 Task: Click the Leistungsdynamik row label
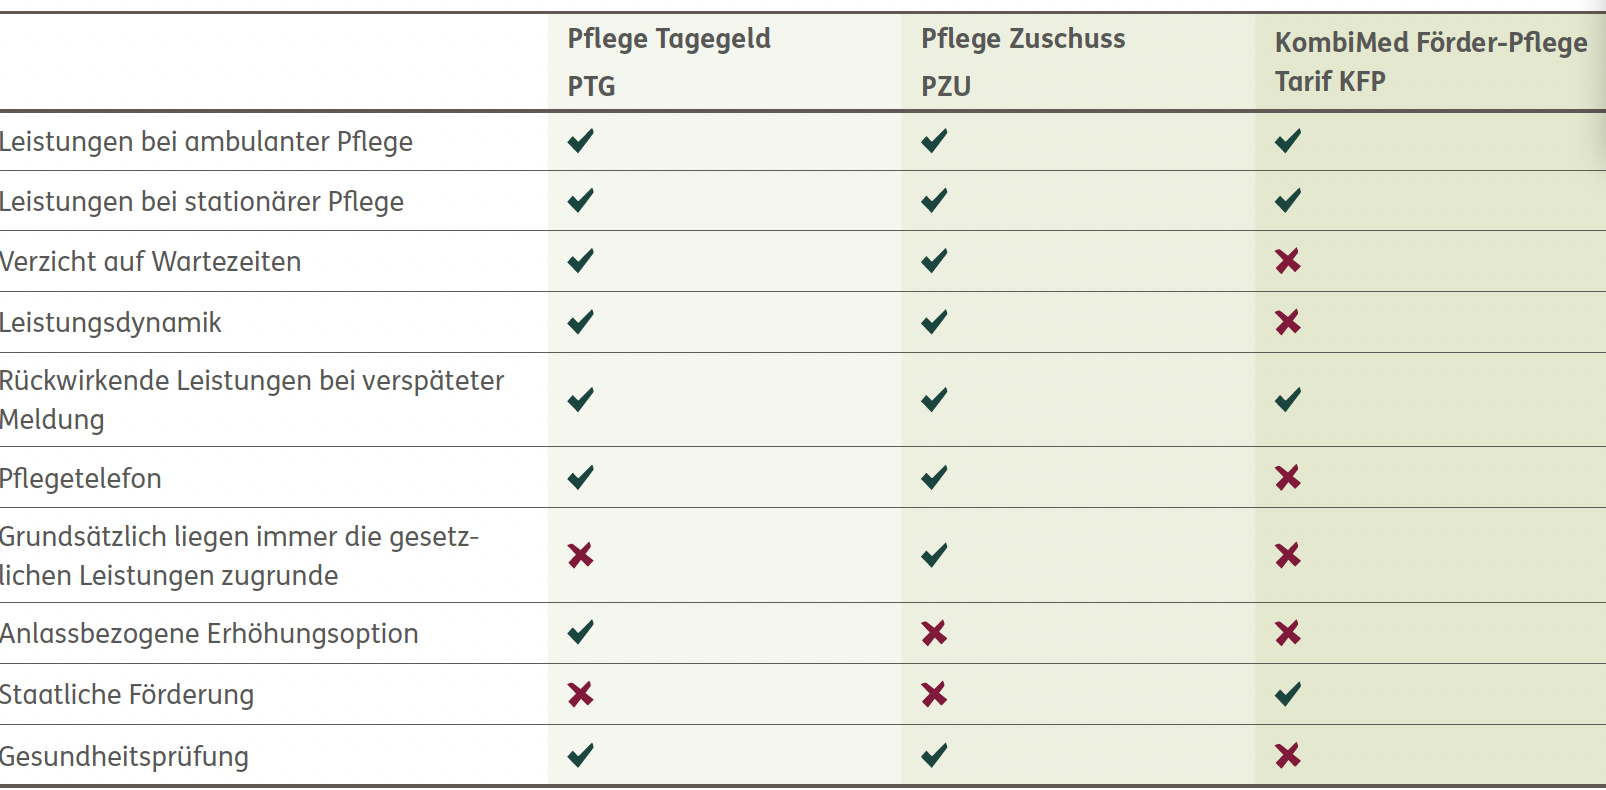tap(111, 323)
